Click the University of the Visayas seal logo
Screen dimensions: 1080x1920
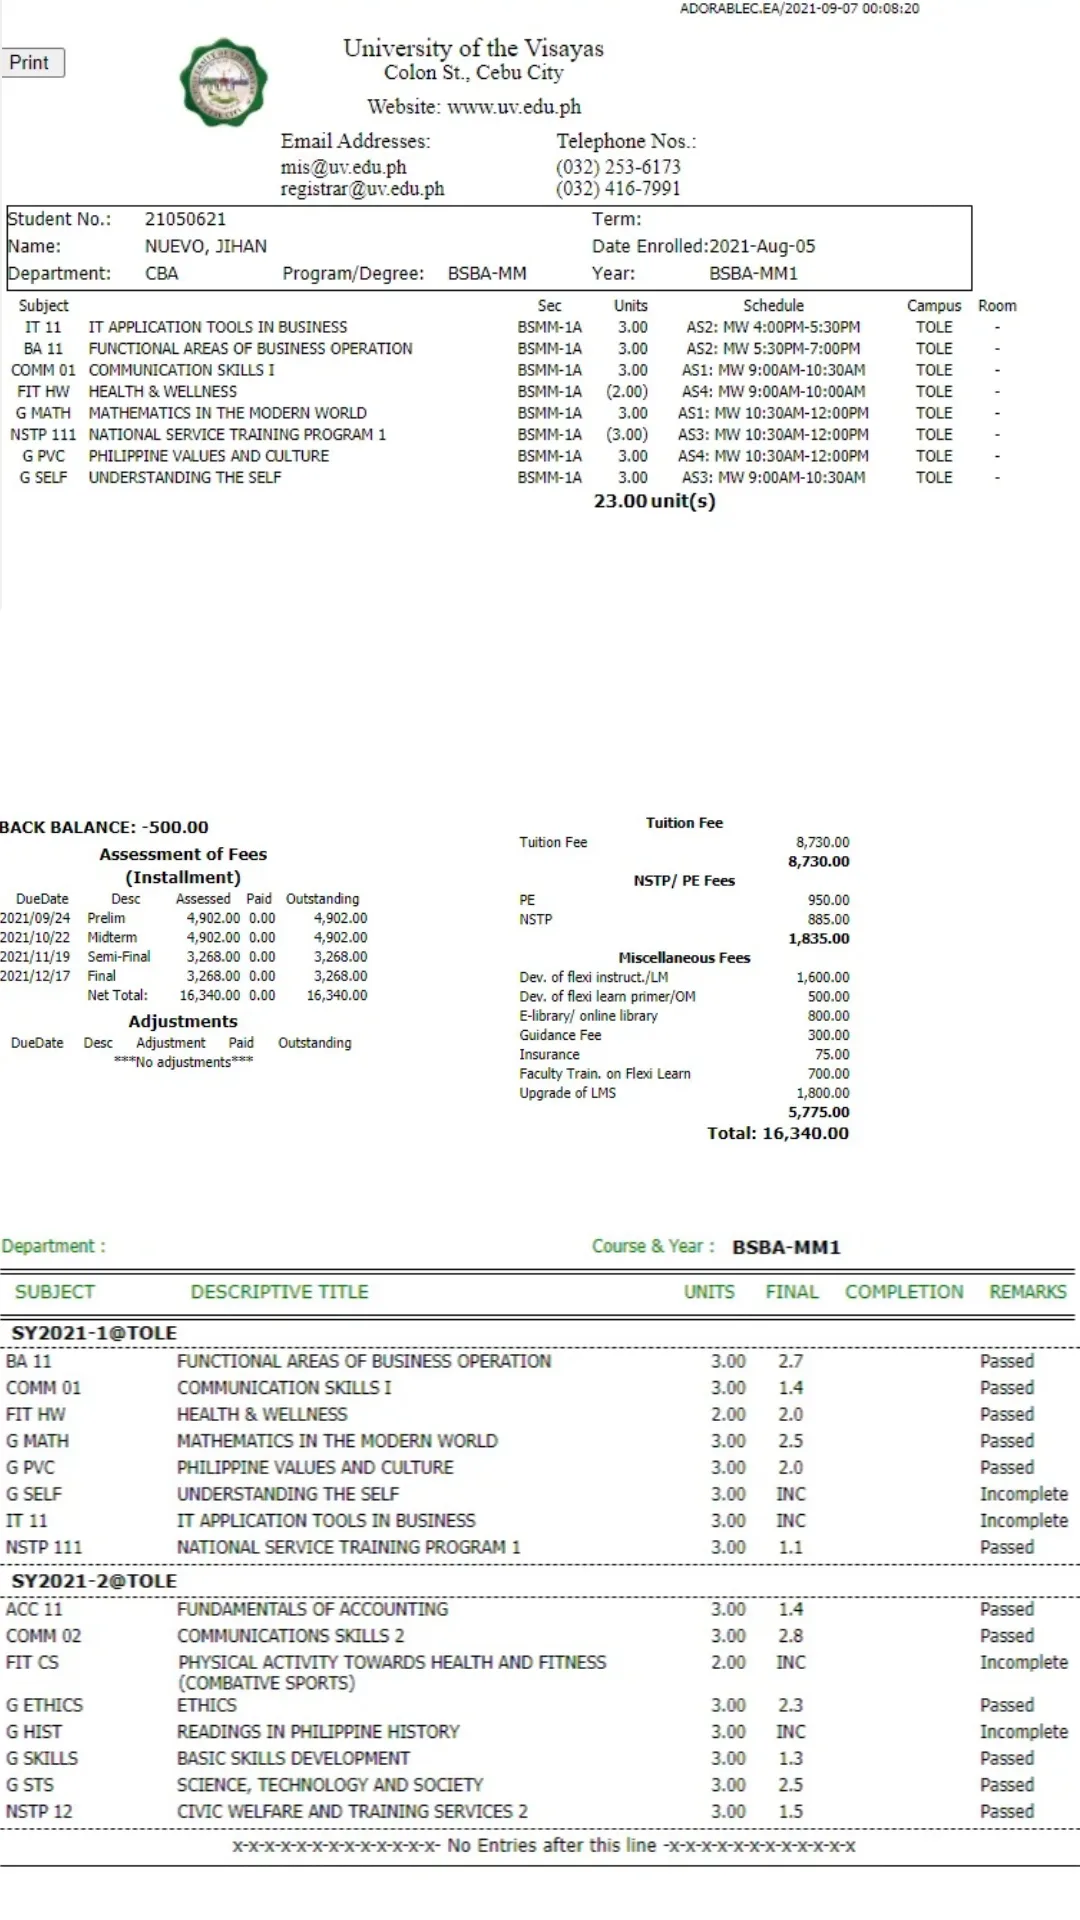point(224,82)
